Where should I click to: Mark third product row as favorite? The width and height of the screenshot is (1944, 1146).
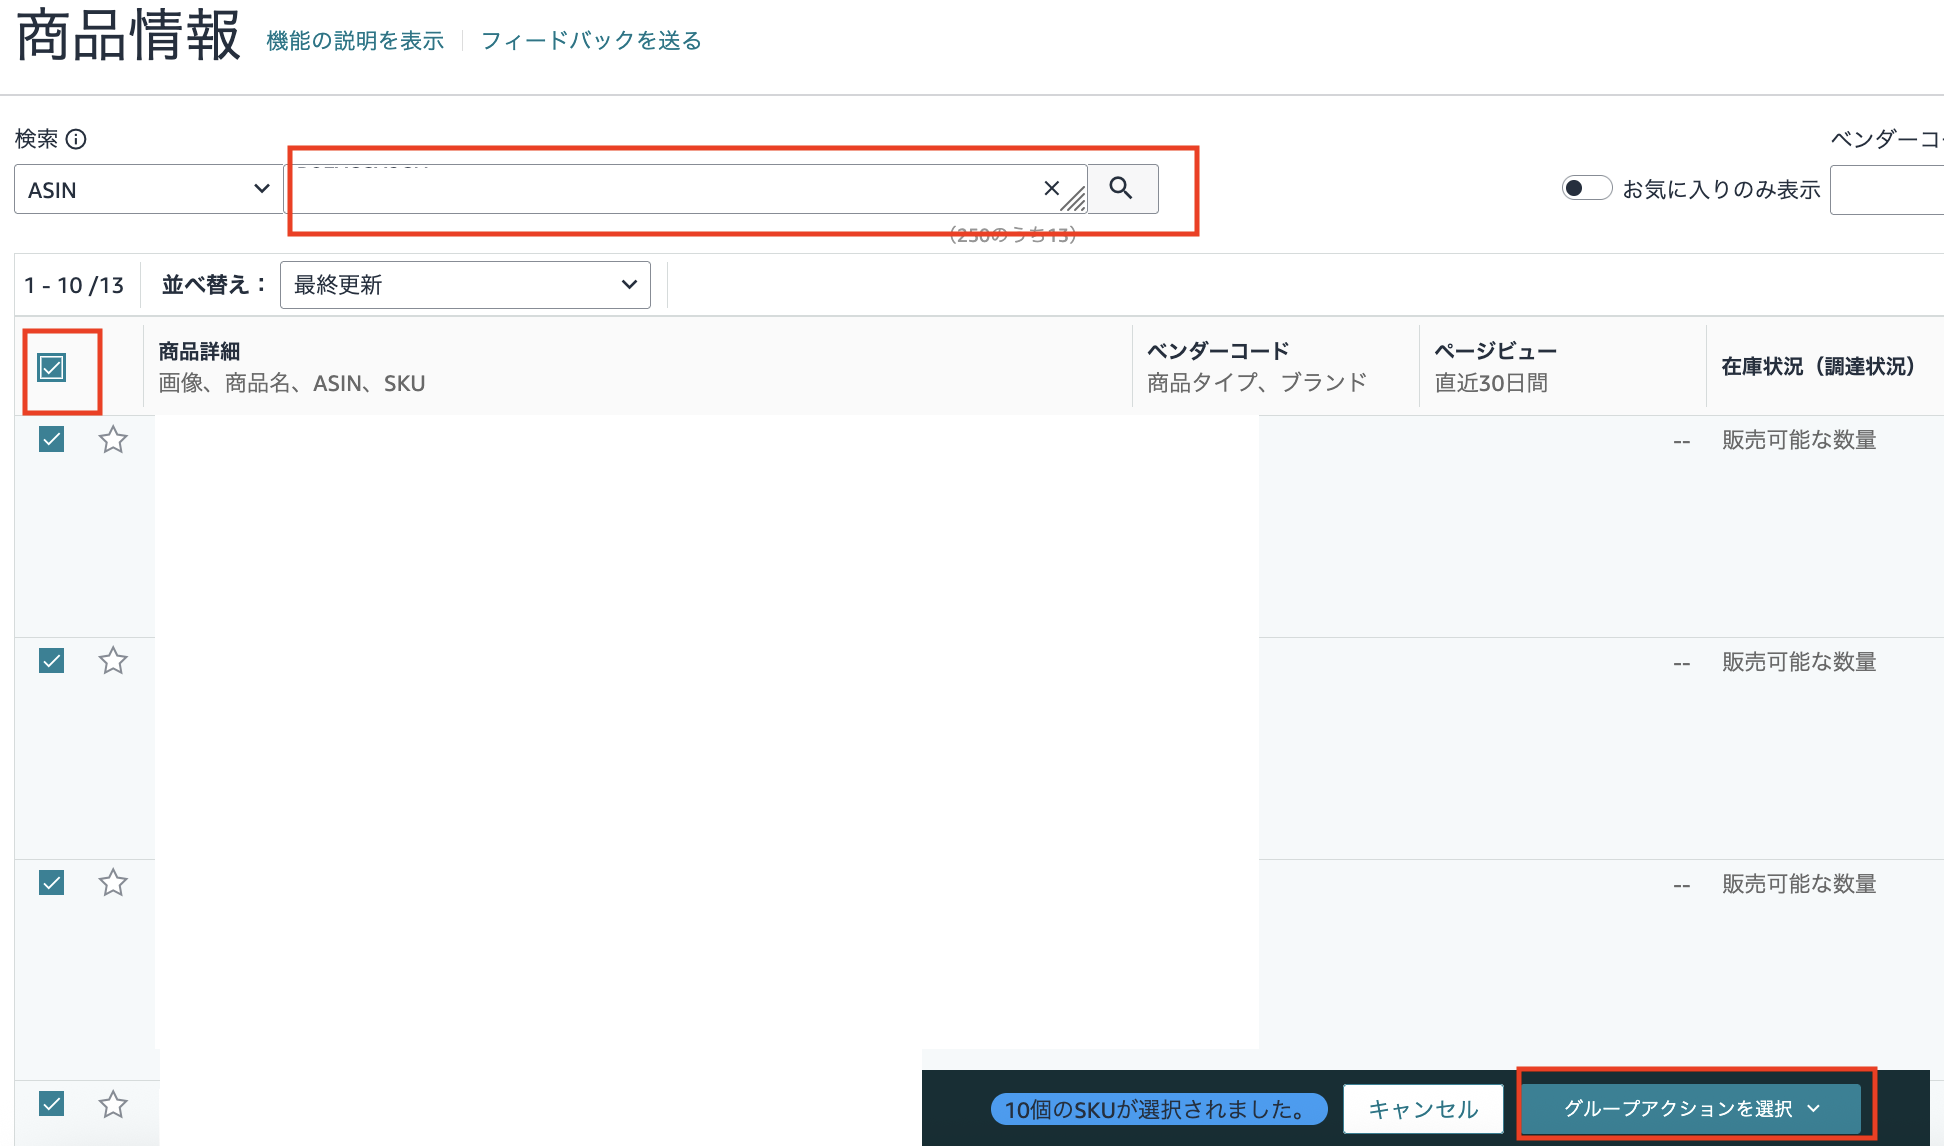(x=113, y=883)
